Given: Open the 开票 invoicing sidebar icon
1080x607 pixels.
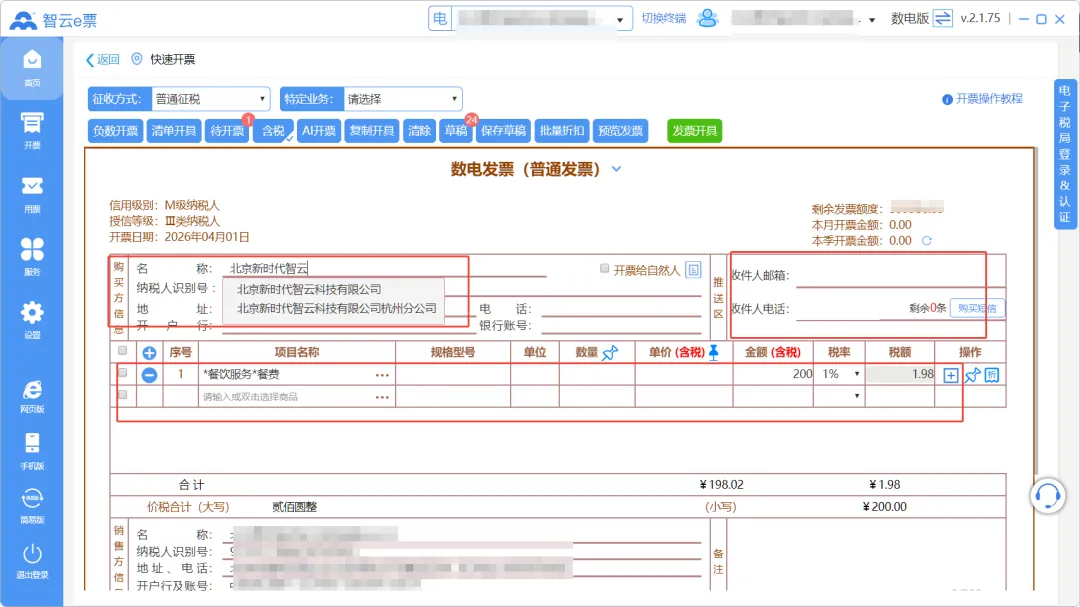Looking at the screenshot, I should coord(32,131).
